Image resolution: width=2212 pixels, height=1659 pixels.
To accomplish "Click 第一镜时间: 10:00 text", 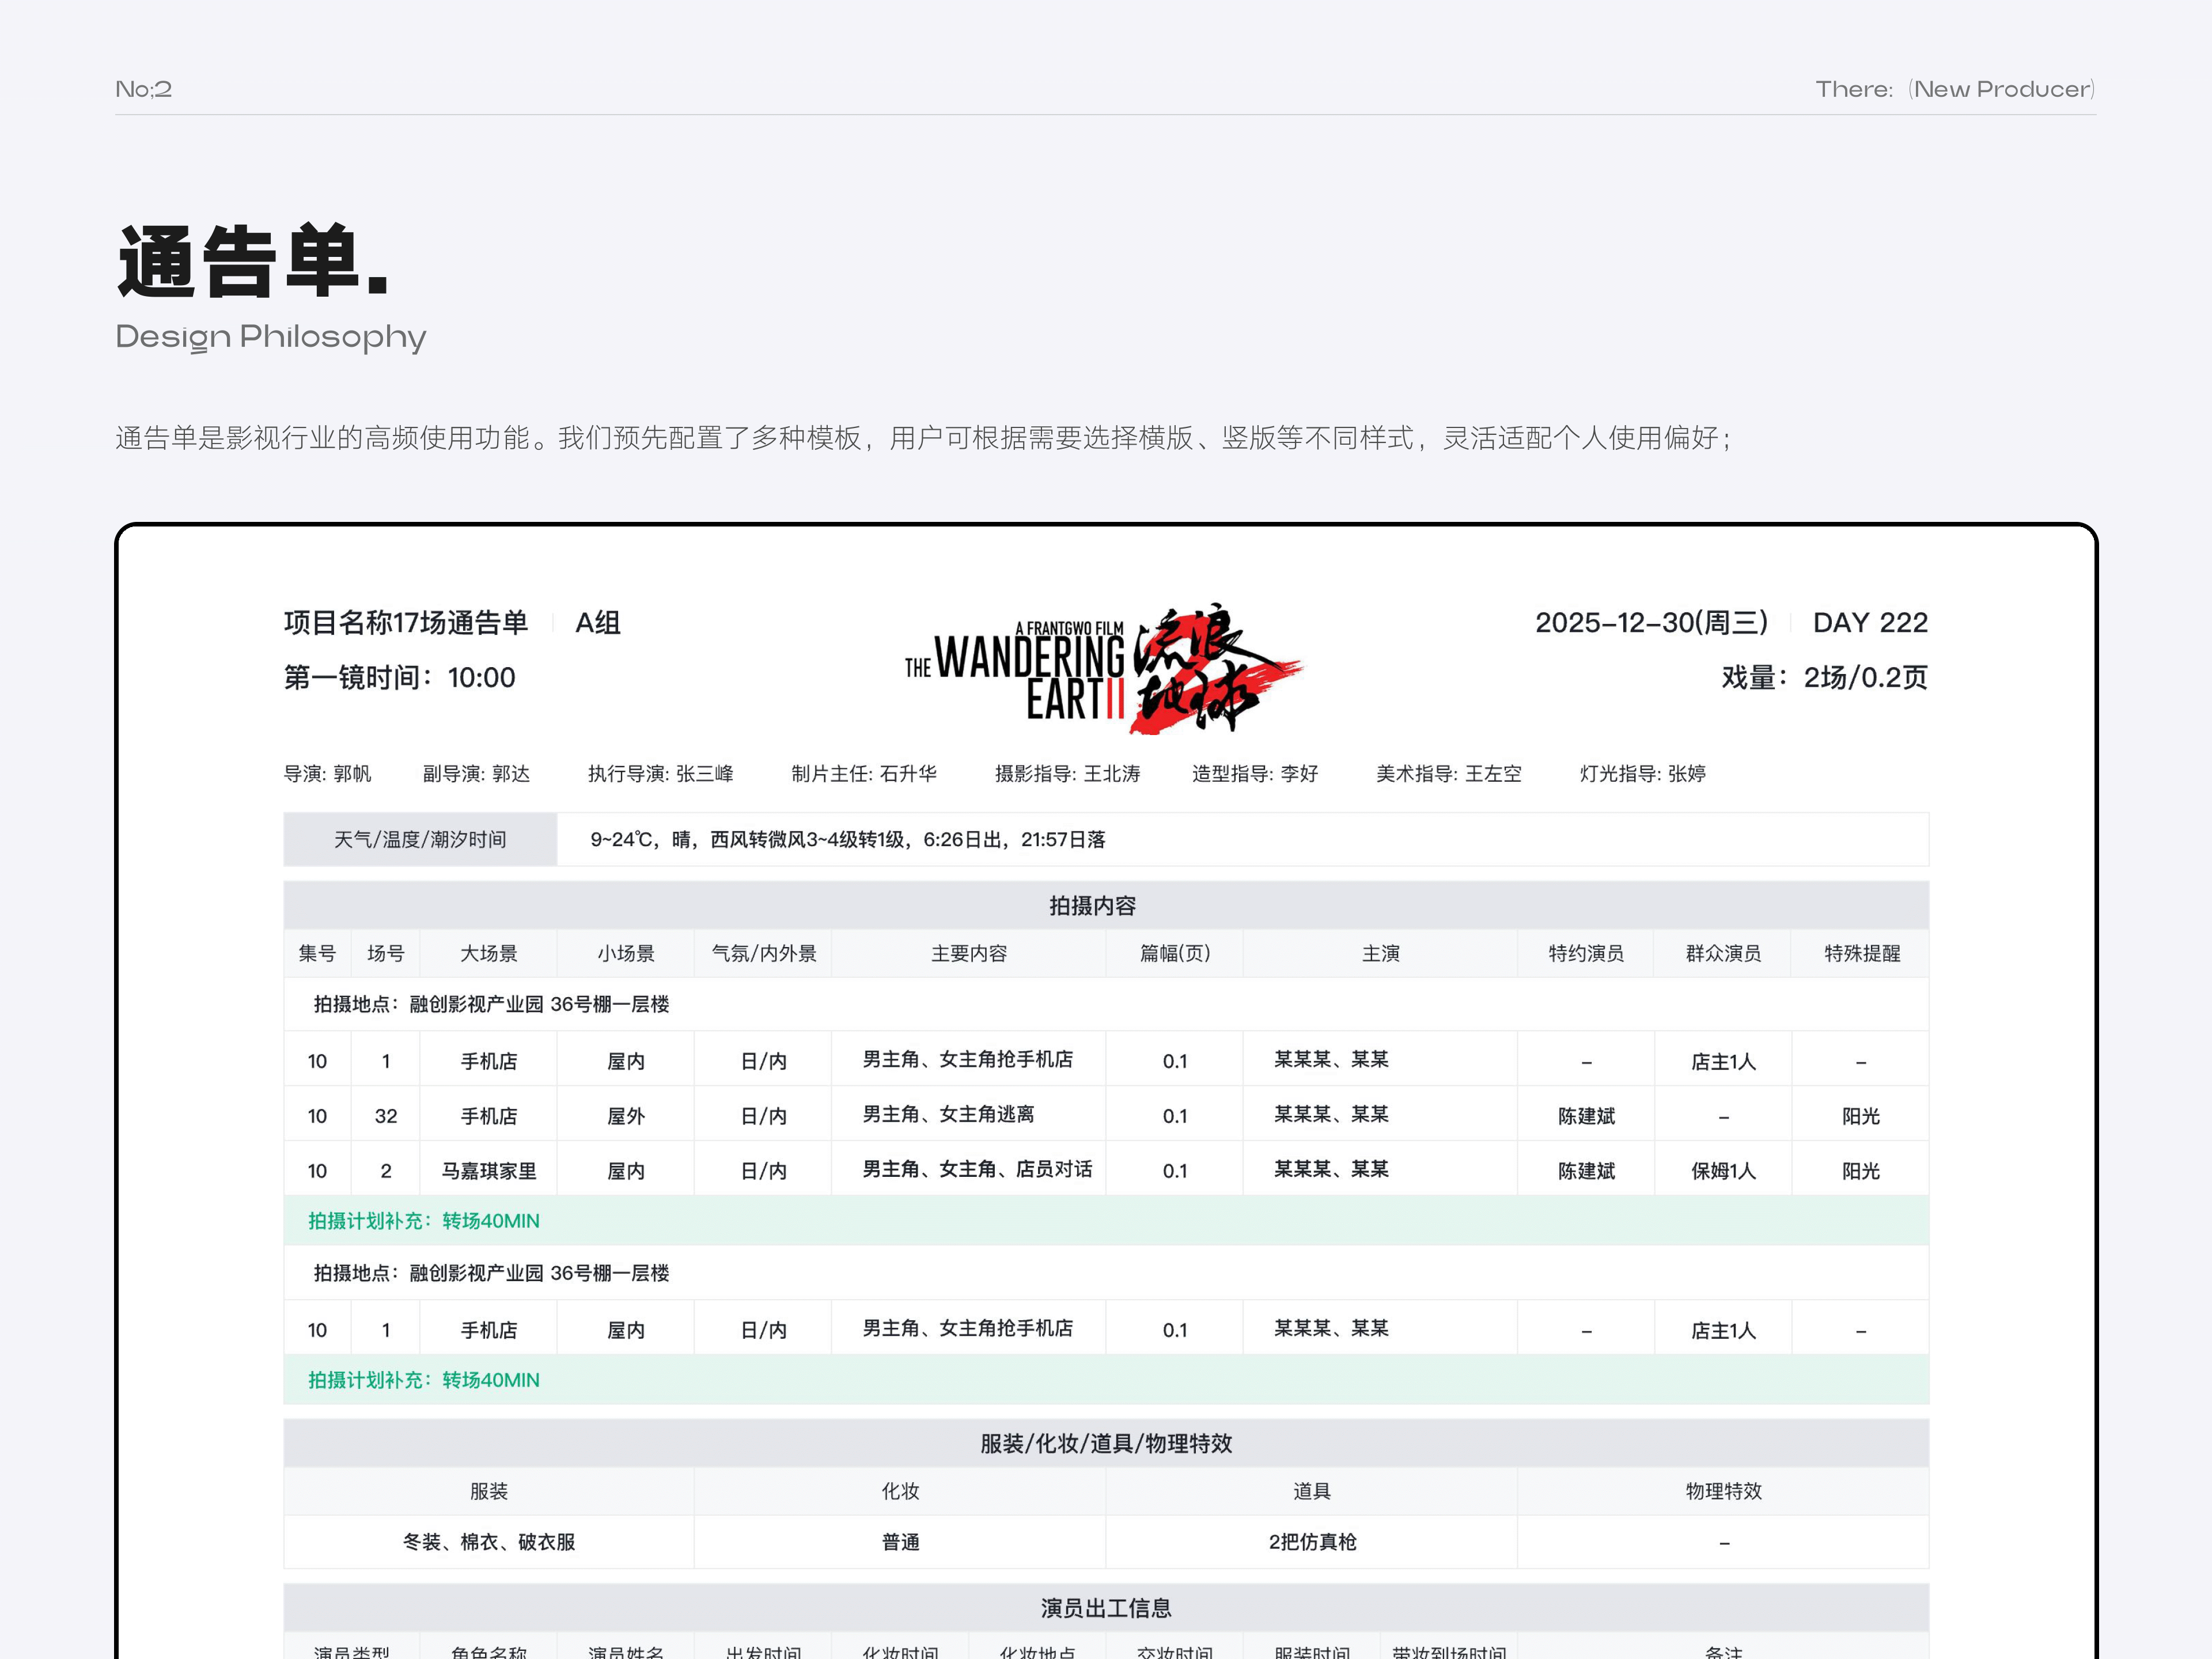I will [x=399, y=678].
